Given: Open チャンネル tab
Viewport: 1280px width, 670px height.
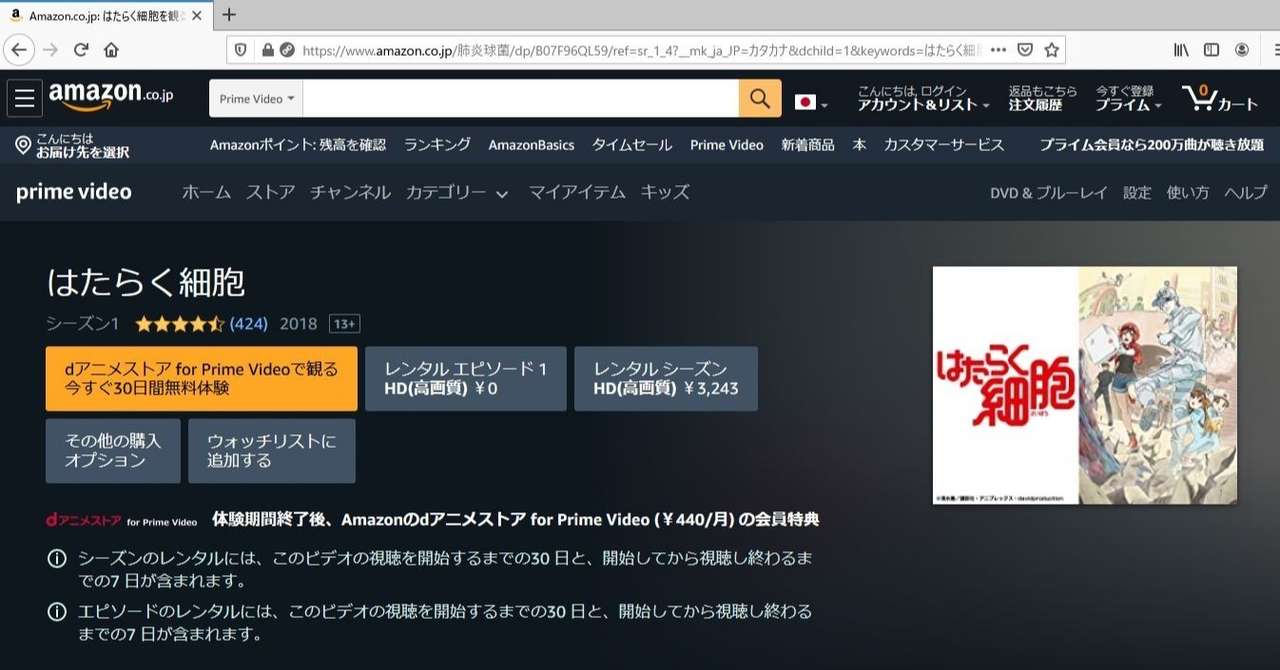Looking at the screenshot, I should click(x=350, y=192).
